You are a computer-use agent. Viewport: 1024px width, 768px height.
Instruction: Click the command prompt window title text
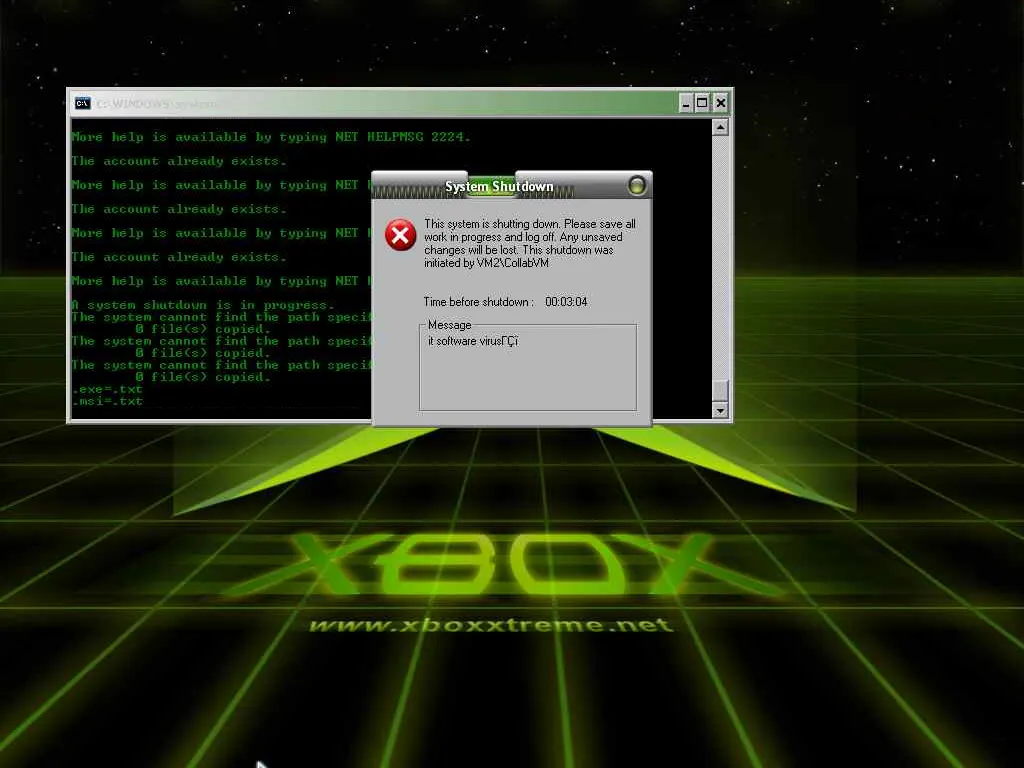(156, 104)
